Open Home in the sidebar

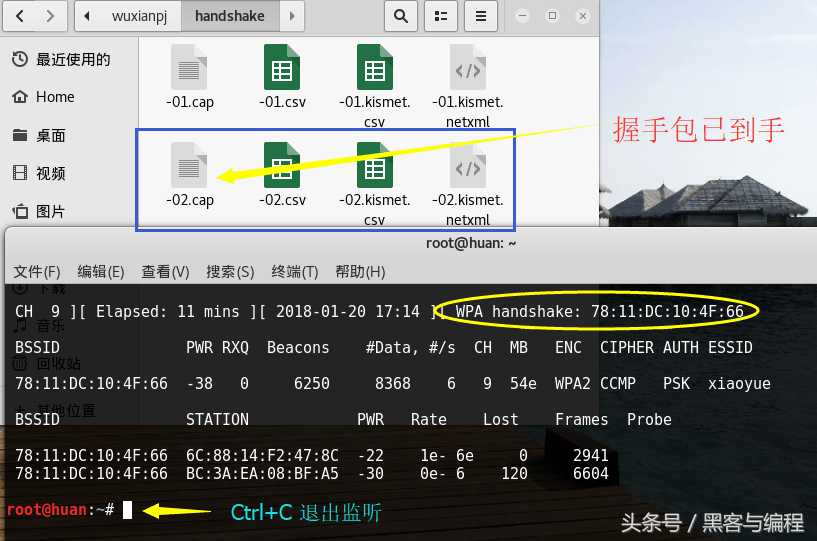(x=55, y=97)
